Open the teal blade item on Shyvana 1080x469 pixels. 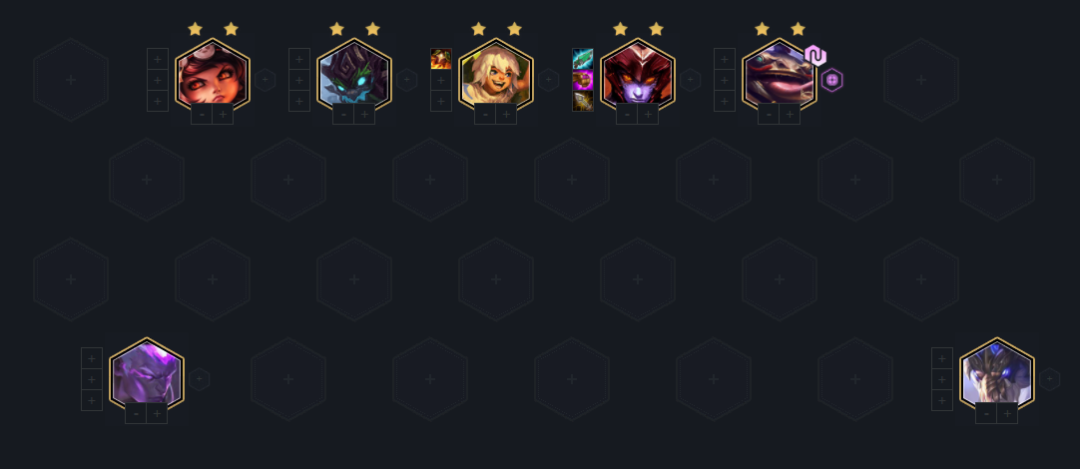583,59
